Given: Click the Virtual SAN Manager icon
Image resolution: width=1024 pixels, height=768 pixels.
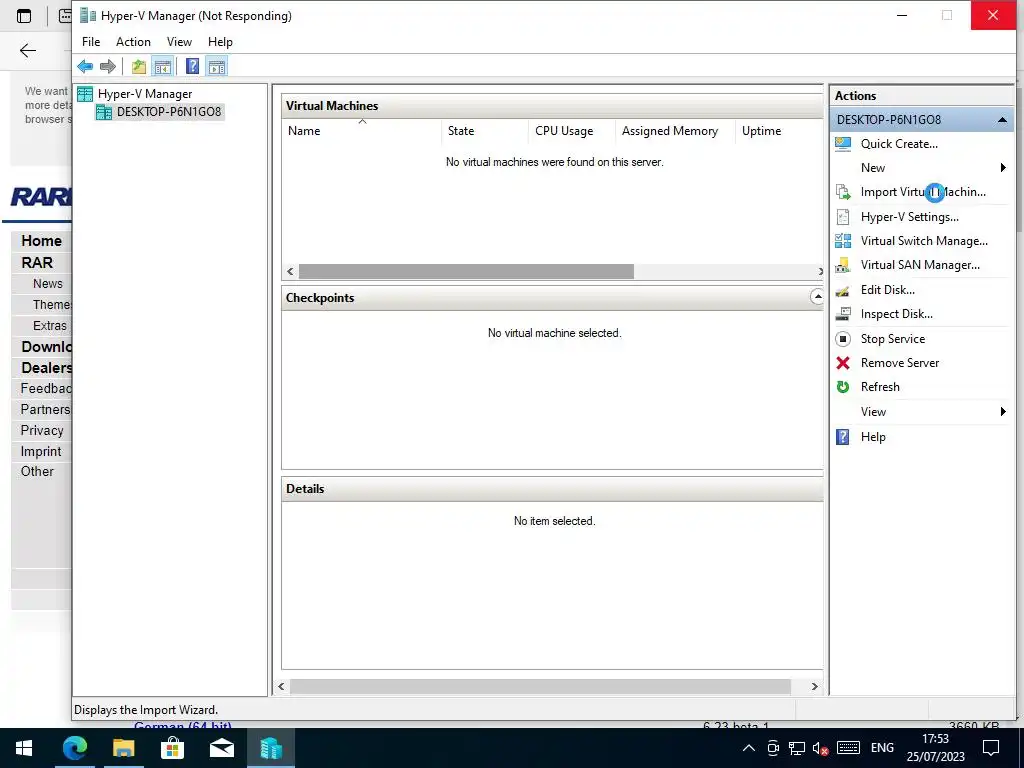Looking at the screenshot, I should point(843,265).
